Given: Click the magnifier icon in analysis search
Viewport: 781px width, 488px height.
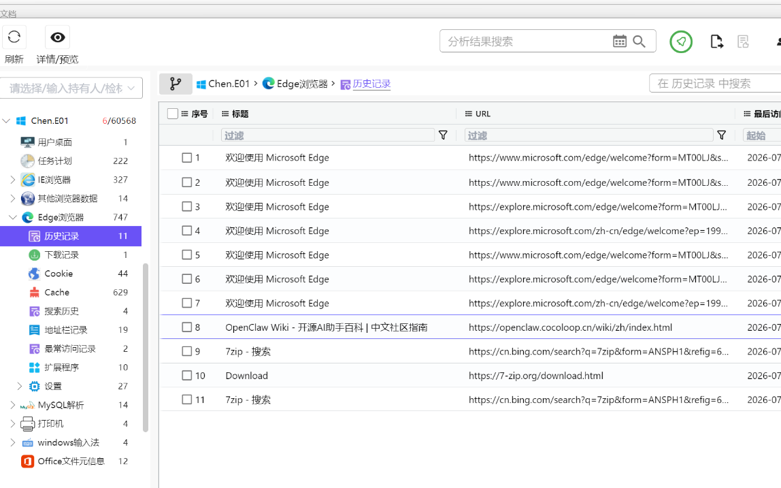Looking at the screenshot, I should [x=639, y=41].
